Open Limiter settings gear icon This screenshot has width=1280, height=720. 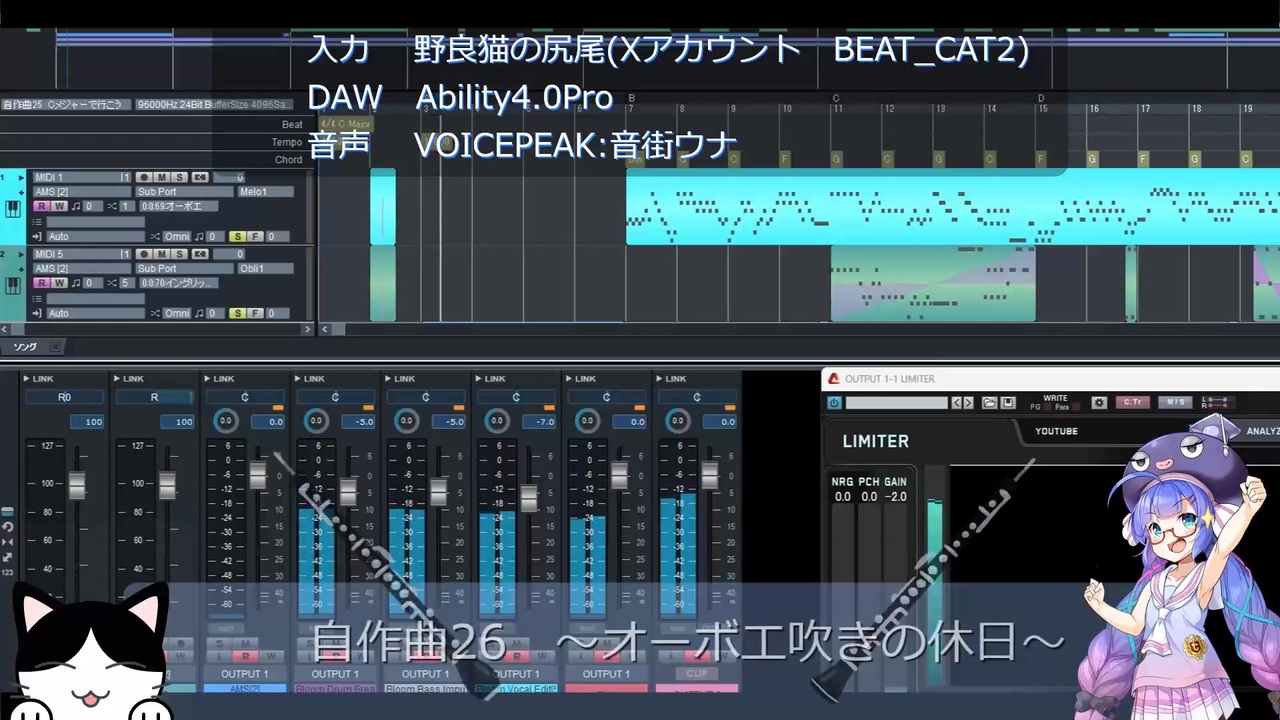click(x=1099, y=403)
